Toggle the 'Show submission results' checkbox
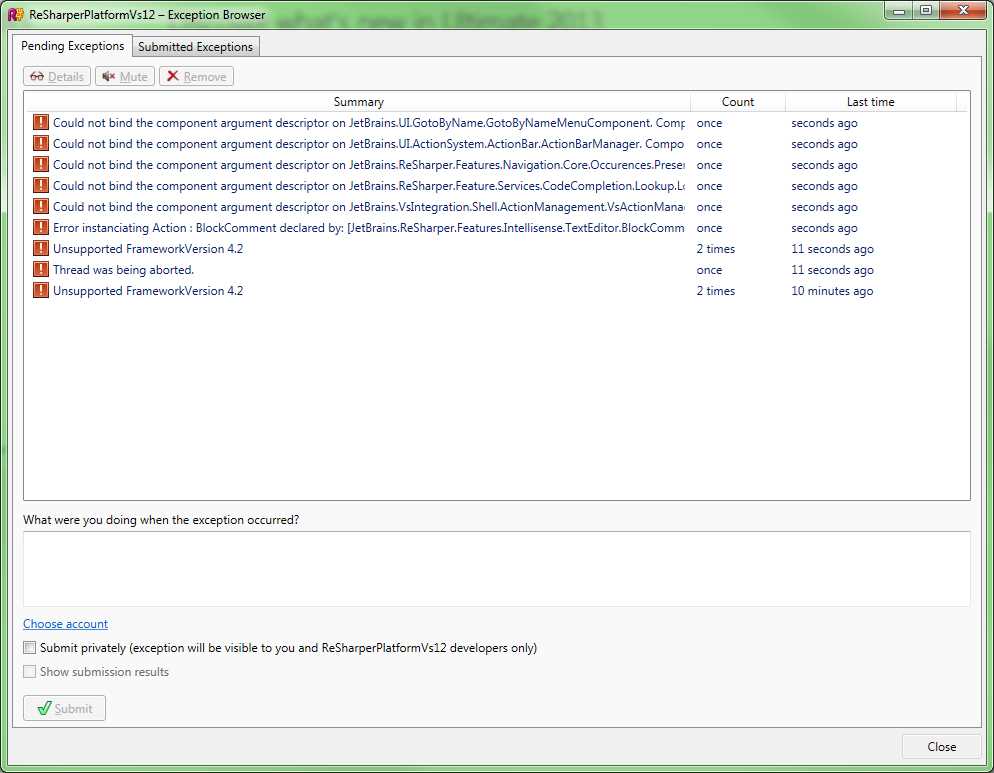The height and width of the screenshot is (773, 994). click(x=29, y=671)
